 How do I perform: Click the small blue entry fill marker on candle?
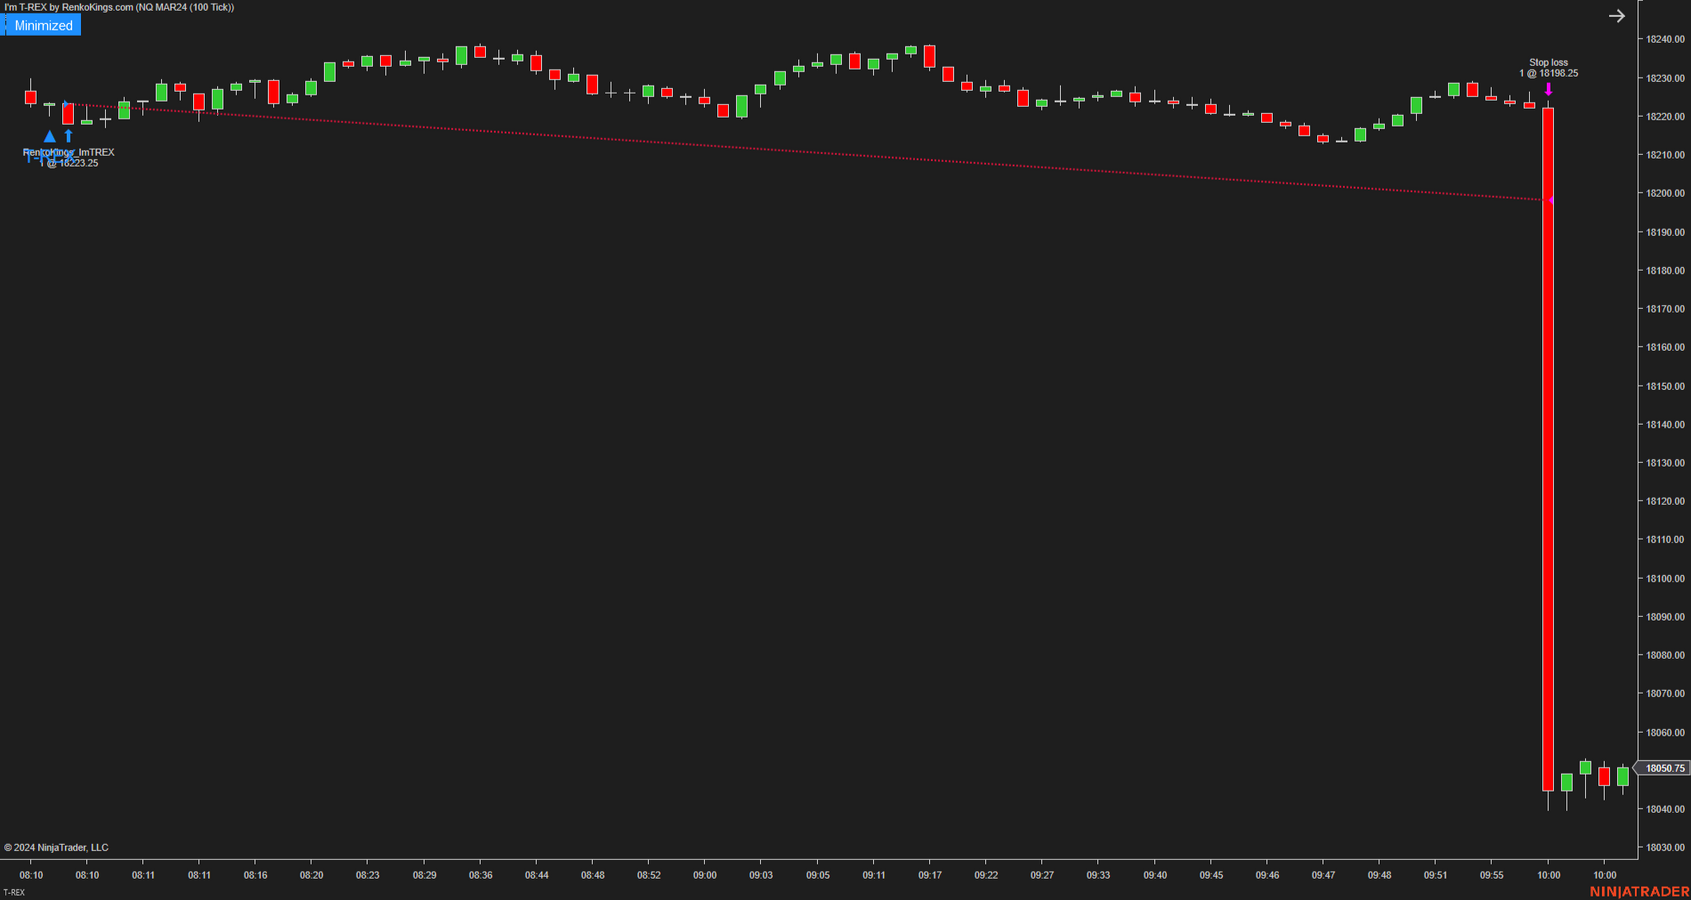pos(66,105)
